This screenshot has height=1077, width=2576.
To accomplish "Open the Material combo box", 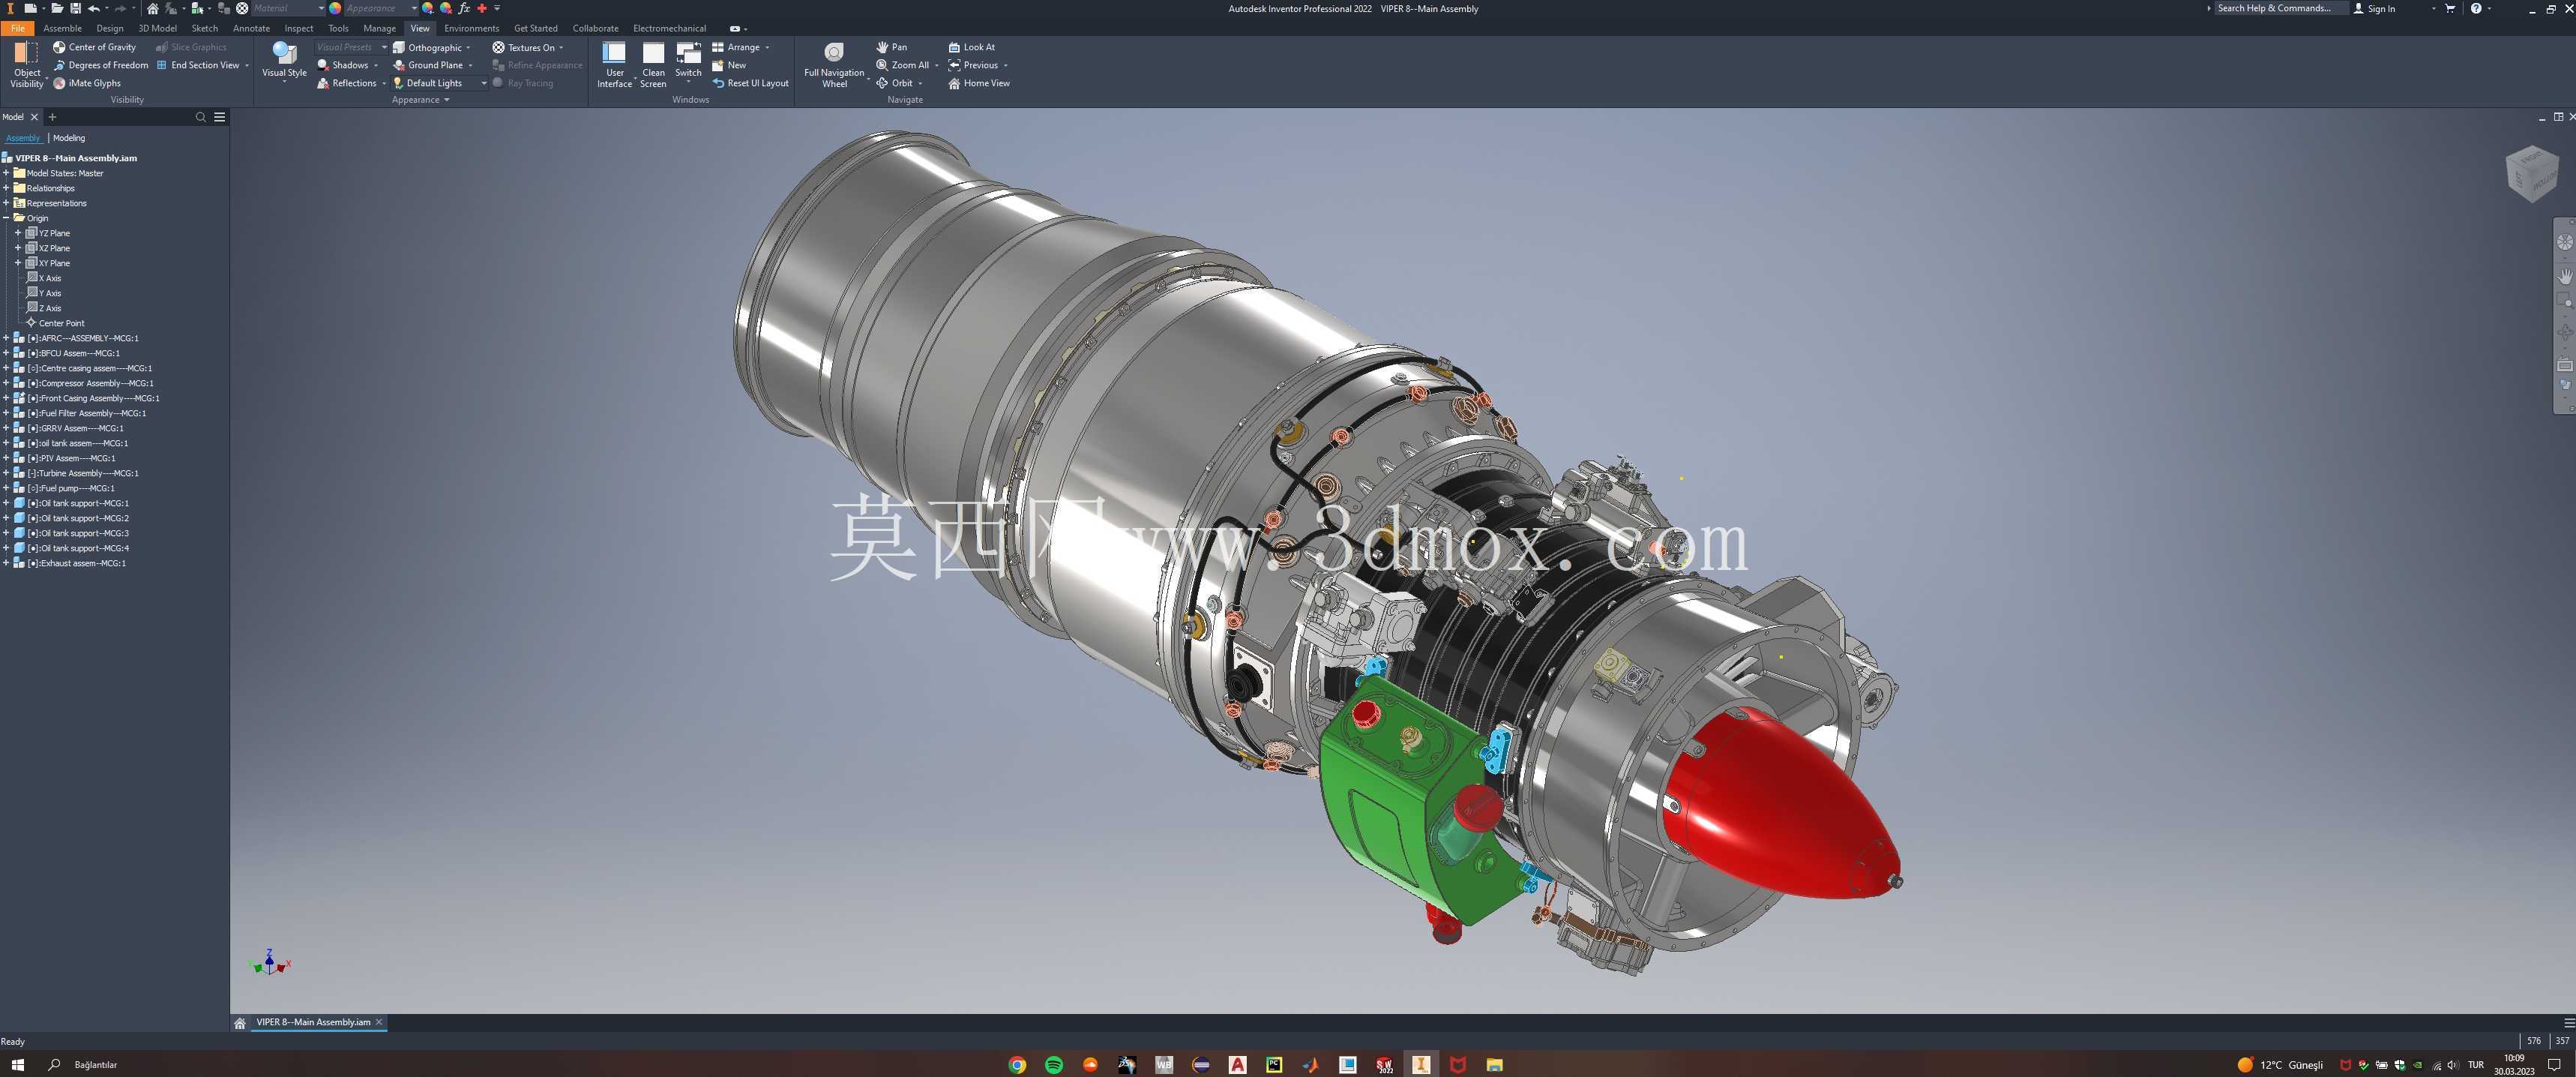I will pos(288,8).
